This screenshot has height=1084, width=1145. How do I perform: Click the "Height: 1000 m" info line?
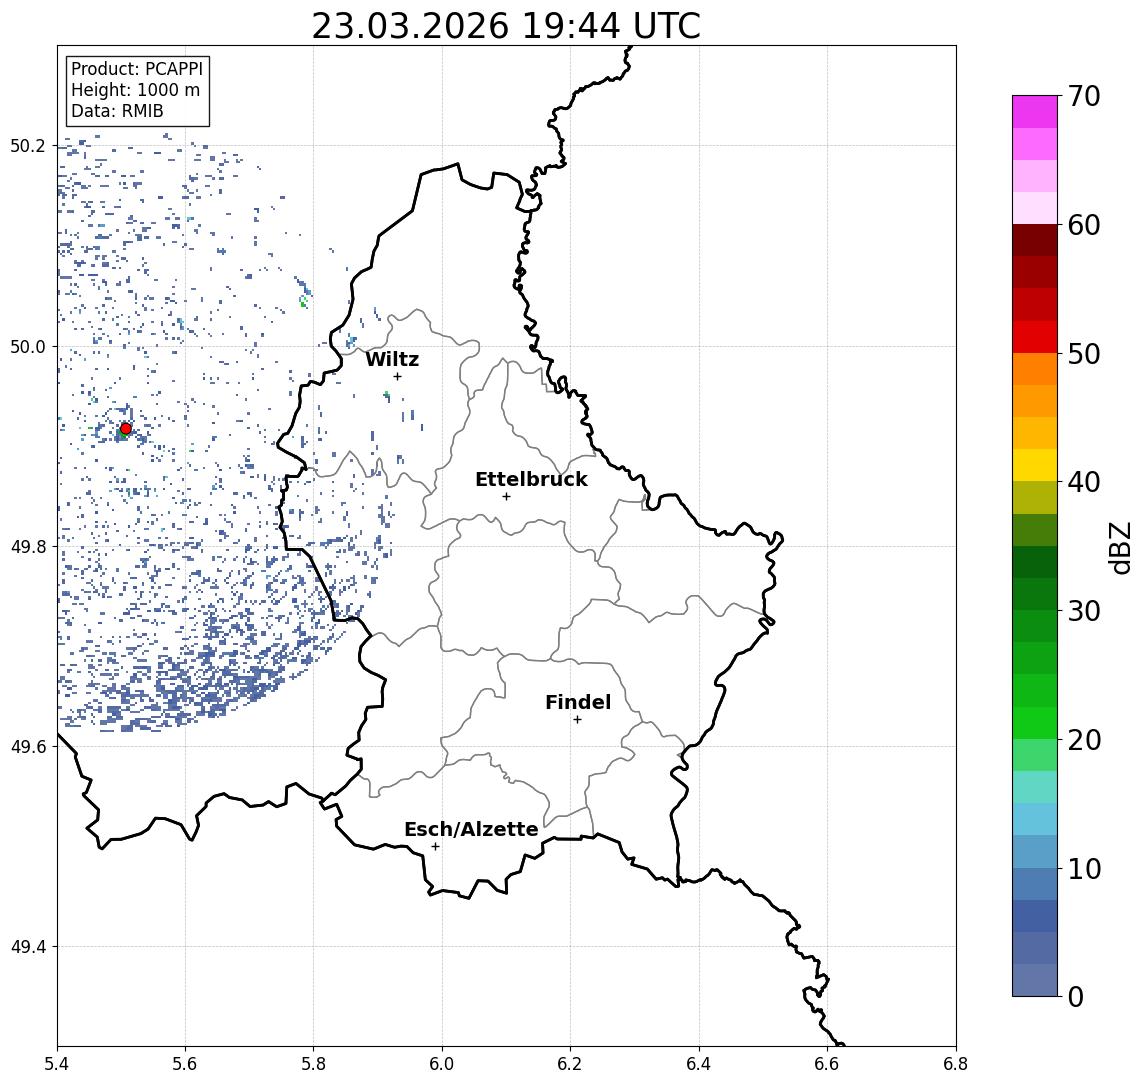135,90
